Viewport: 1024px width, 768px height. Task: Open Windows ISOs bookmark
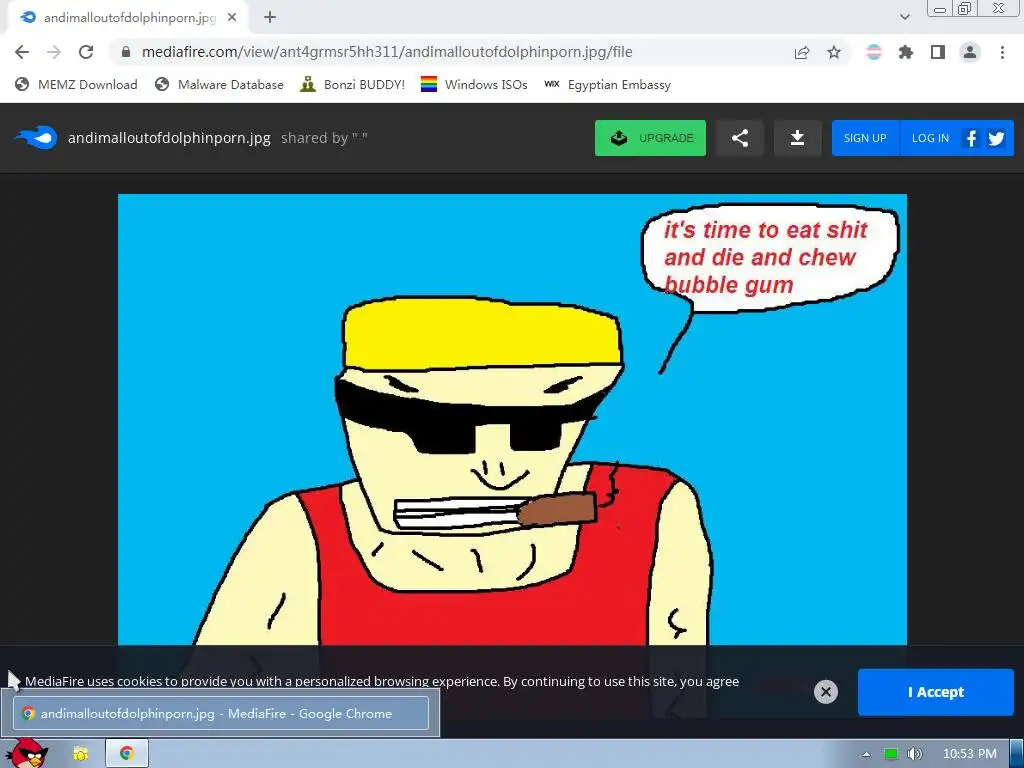point(474,85)
